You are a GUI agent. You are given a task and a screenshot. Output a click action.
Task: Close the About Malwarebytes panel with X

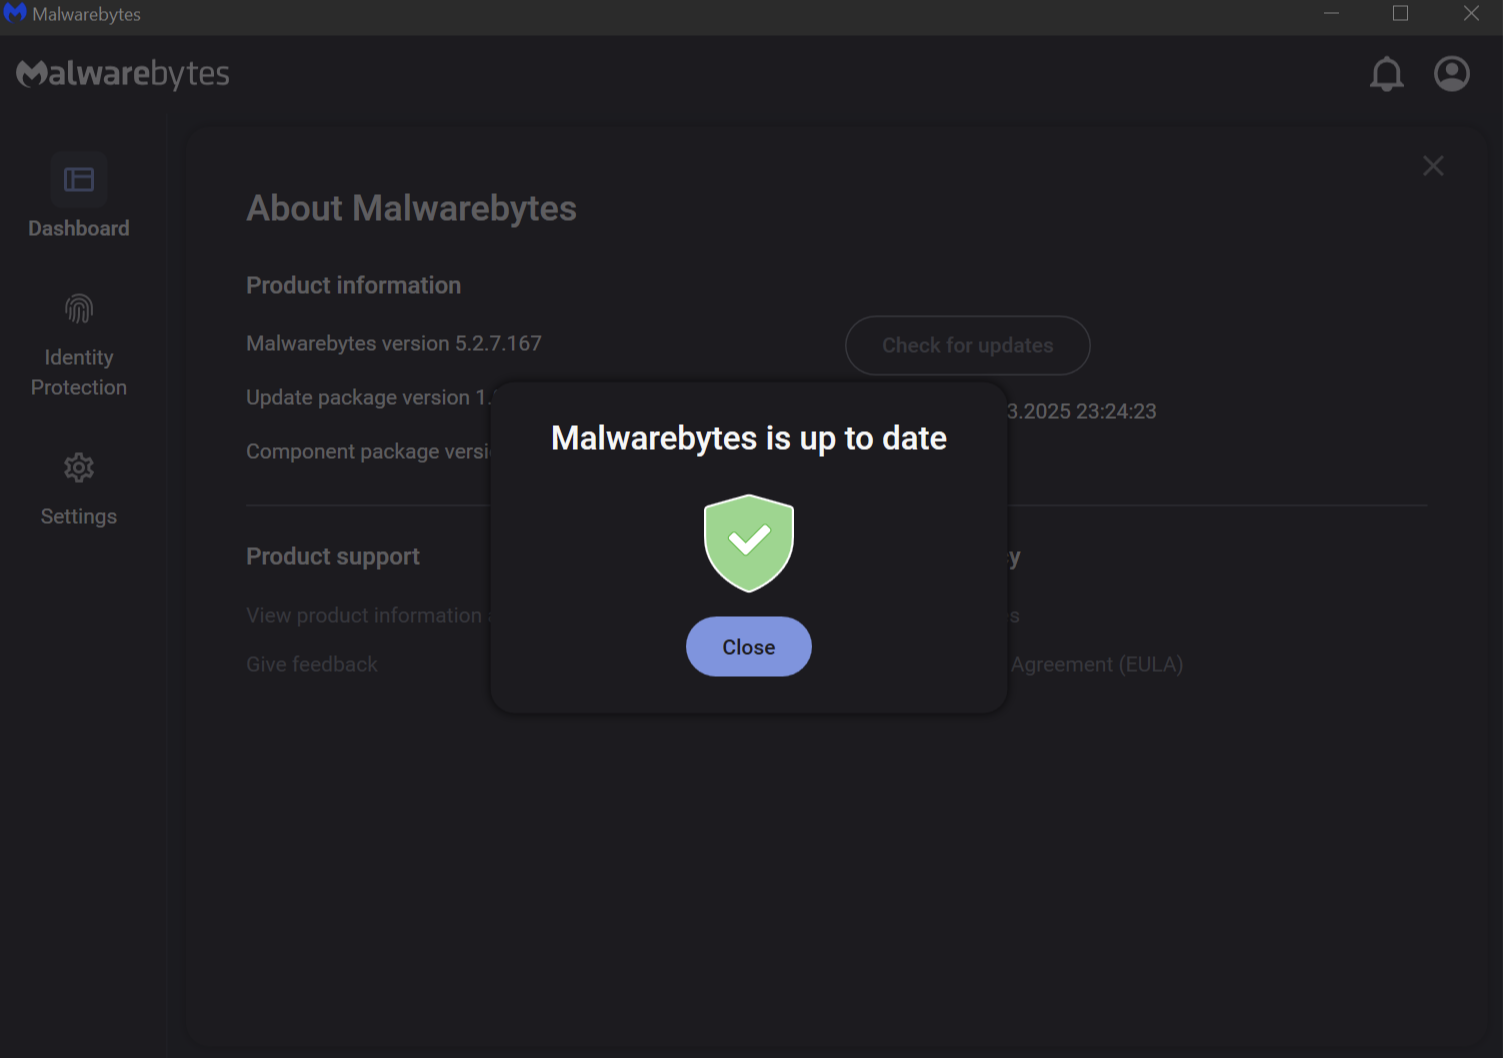click(x=1433, y=166)
